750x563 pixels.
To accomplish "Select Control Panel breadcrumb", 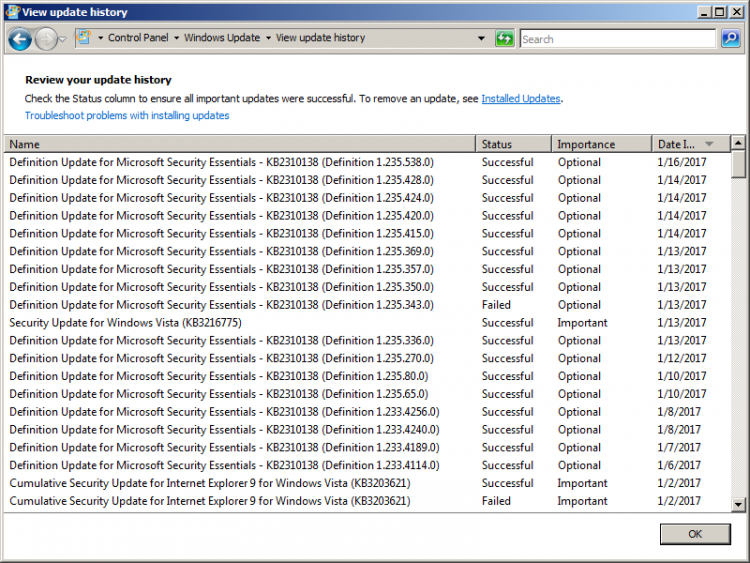I will click(138, 38).
